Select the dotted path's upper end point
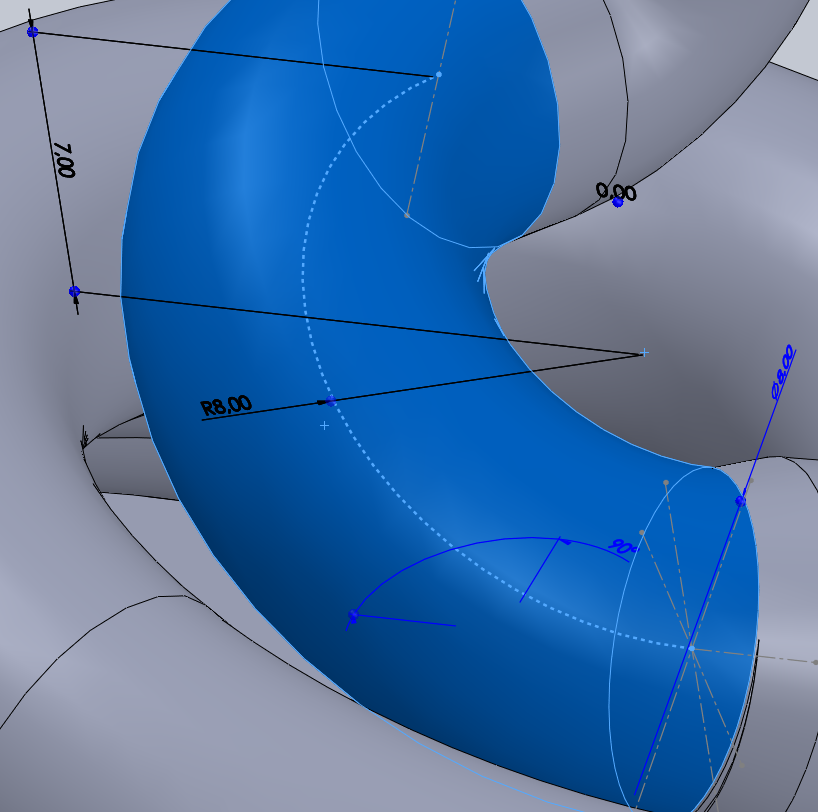Image resolution: width=818 pixels, height=812 pixels. pos(438,75)
